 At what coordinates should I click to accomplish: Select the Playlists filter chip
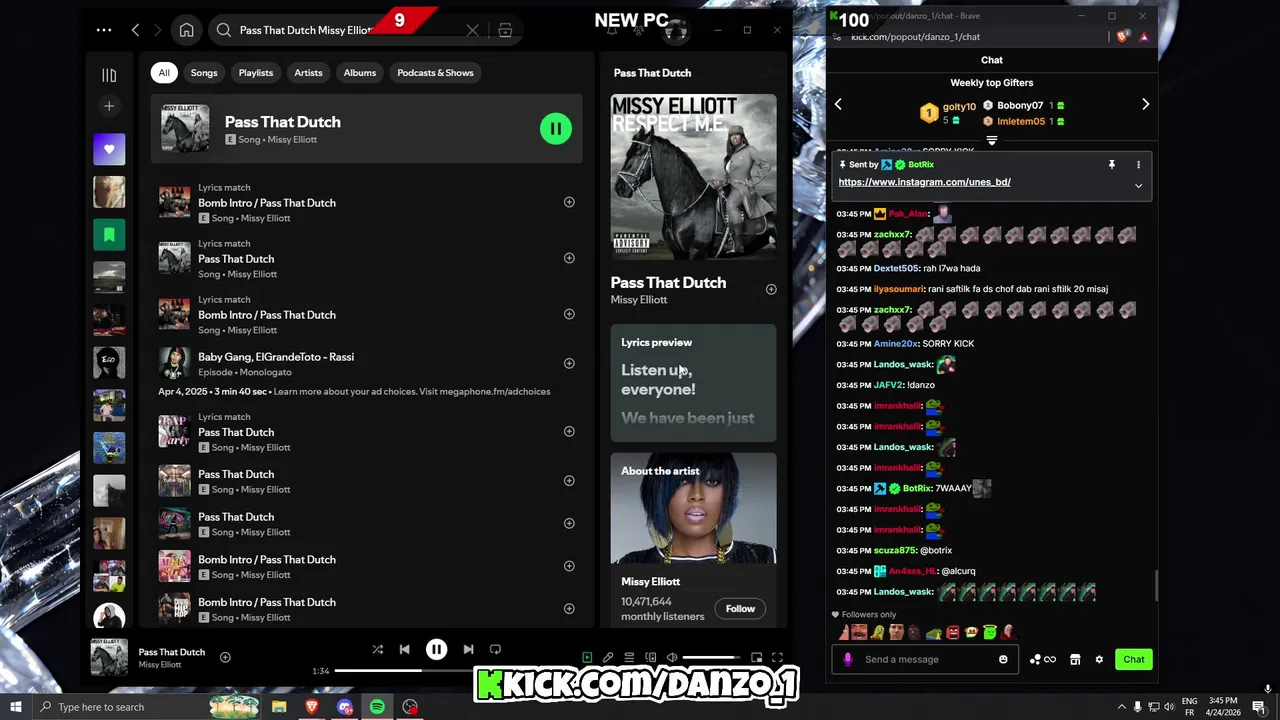pyautogui.click(x=256, y=72)
